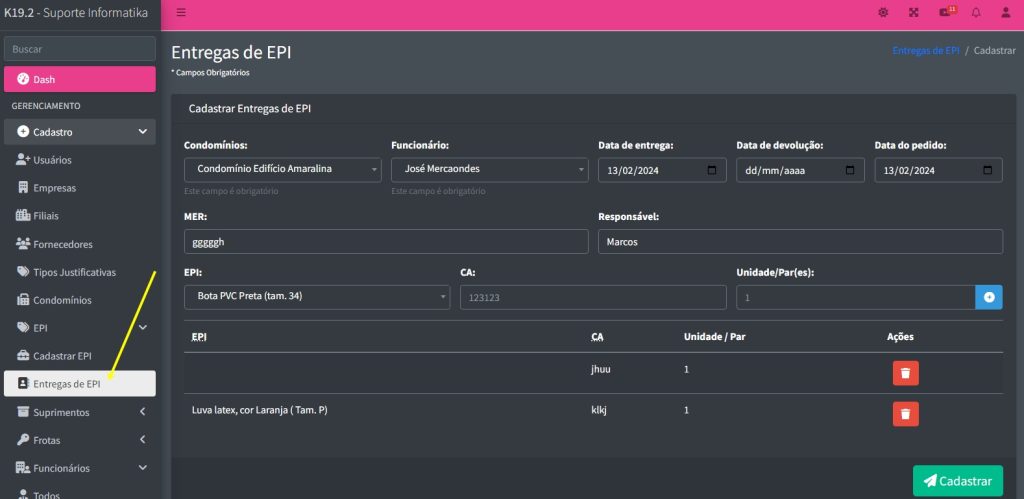Open settings via the gear icon
The height and width of the screenshot is (499, 1024).
point(883,13)
